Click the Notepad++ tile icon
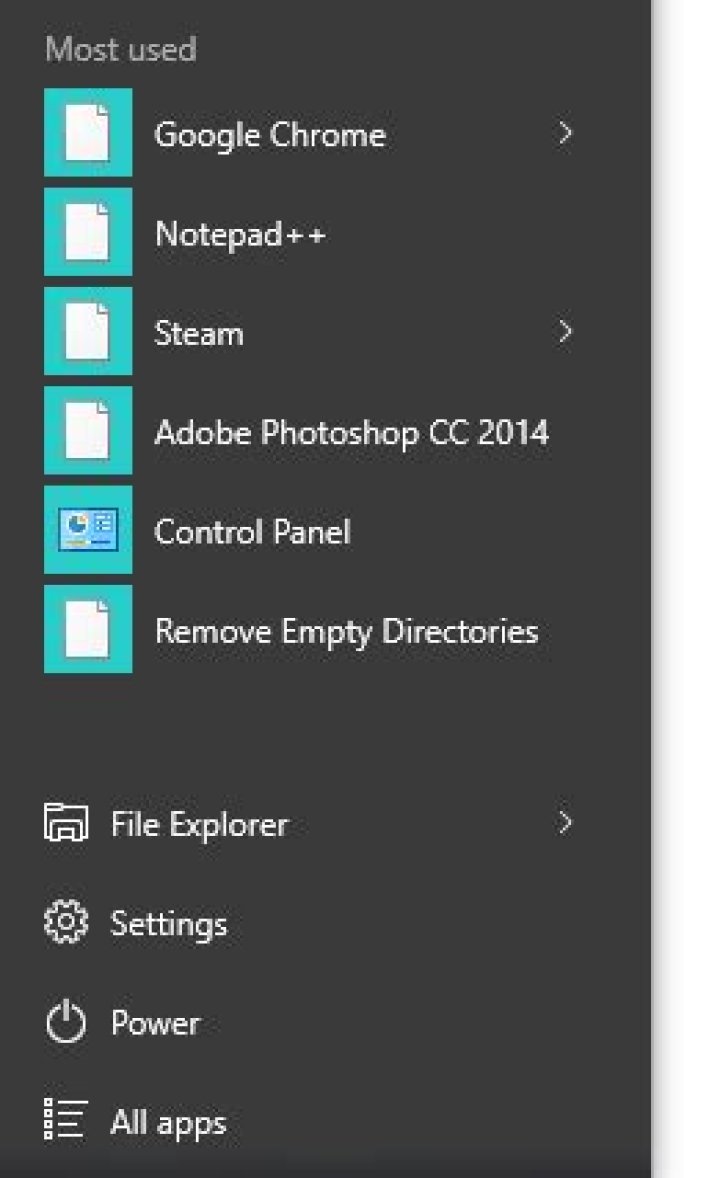 pyautogui.click(x=88, y=232)
